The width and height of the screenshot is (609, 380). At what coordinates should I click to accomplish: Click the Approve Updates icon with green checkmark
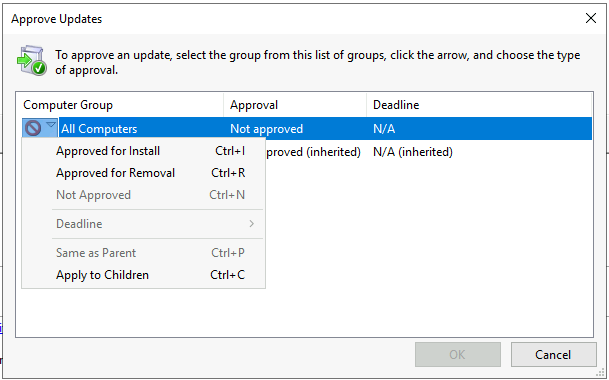coord(32,61)
